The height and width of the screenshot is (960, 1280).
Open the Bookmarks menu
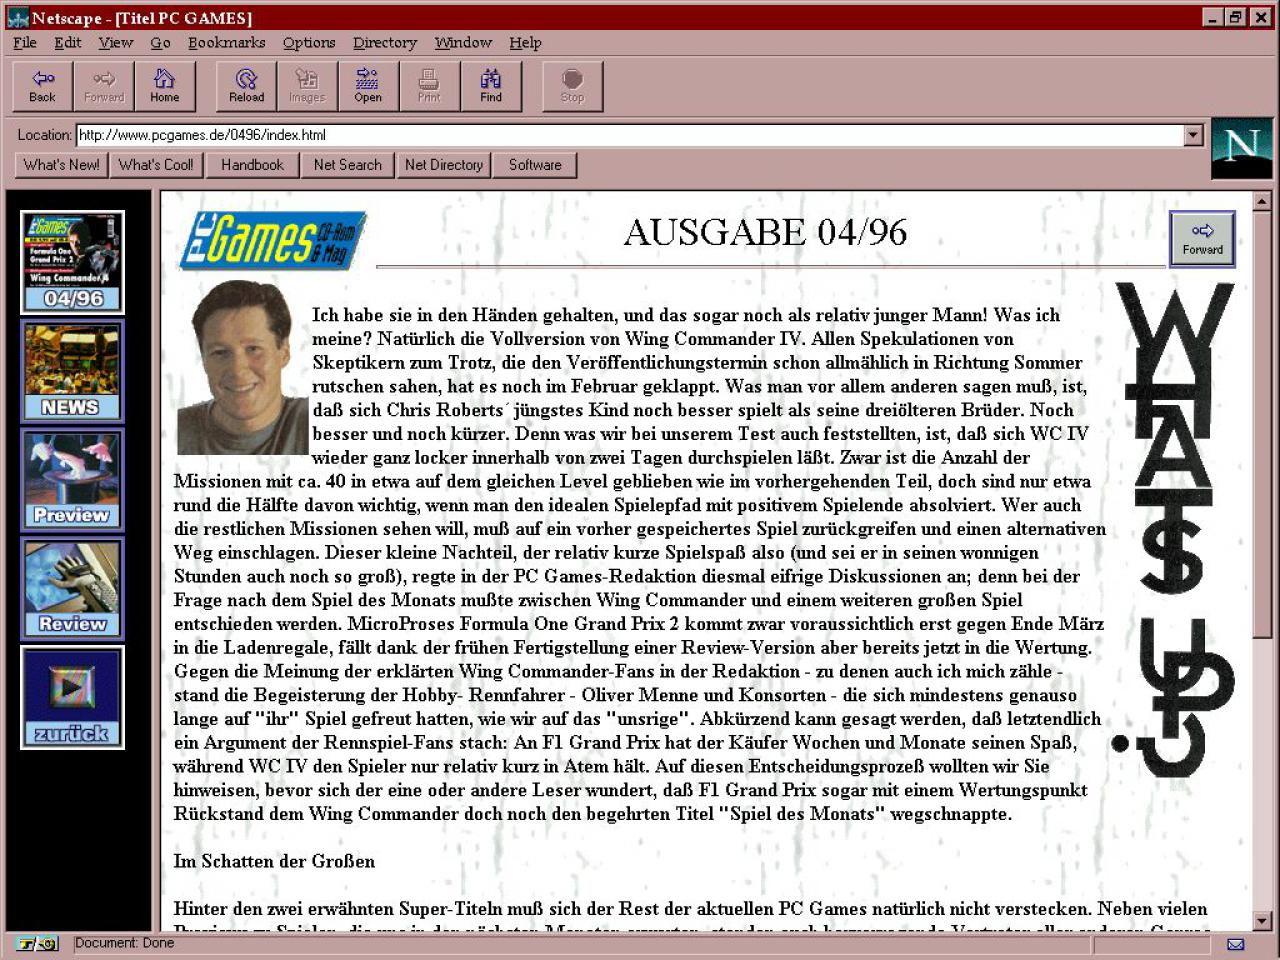pyautogui.click(x=227, y=42)
